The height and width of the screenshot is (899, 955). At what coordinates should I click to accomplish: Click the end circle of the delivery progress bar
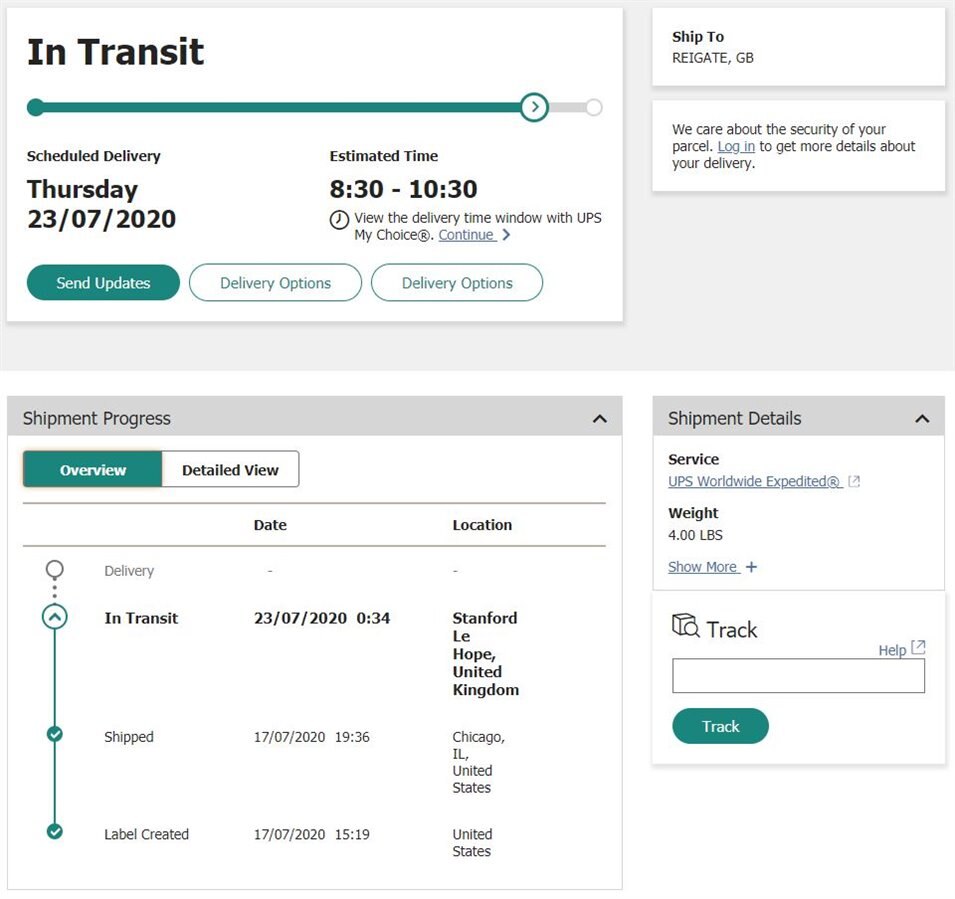pos(594,107)
